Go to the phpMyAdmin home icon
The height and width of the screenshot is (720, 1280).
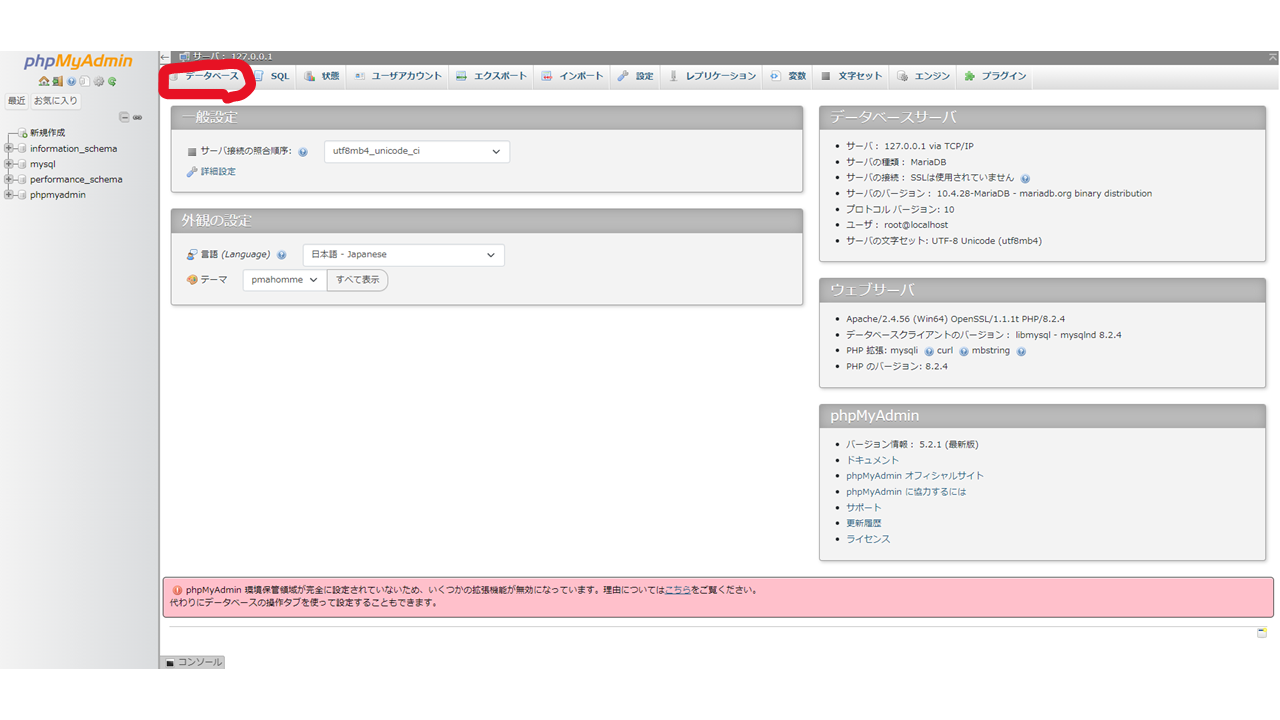(43, 81)
